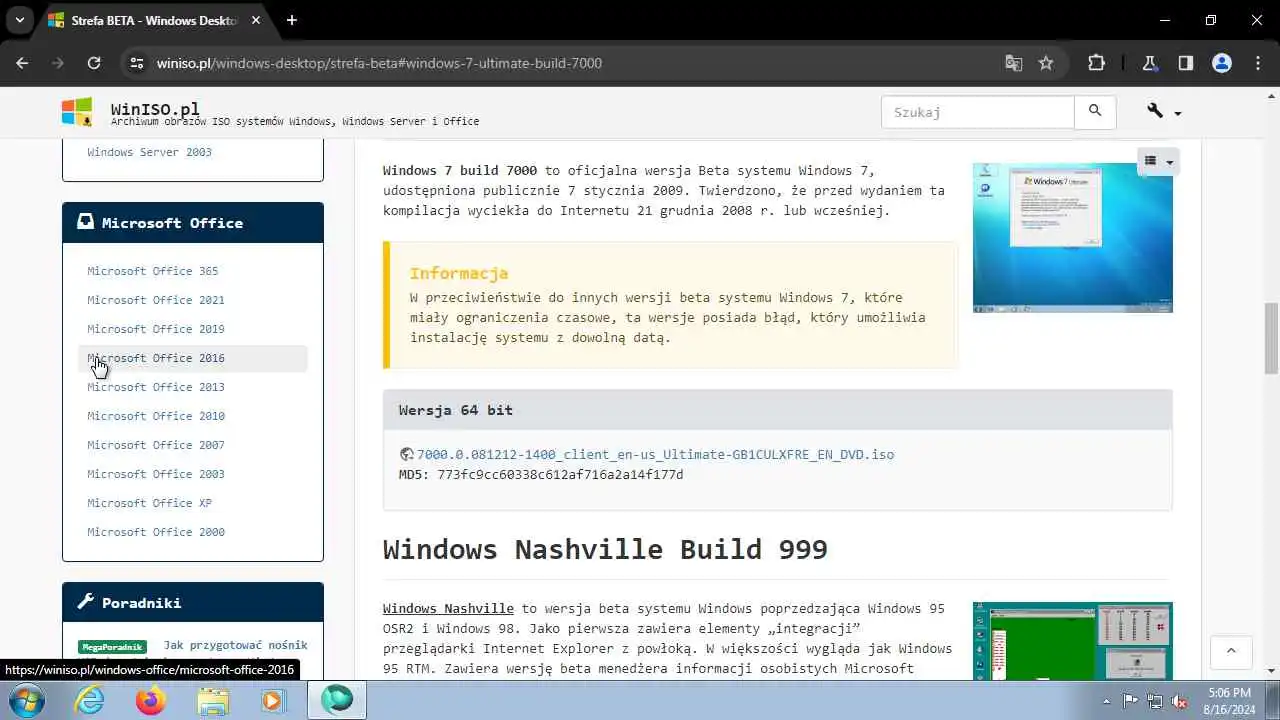1280x720 pixels.
Task: Bookmark this page with the star icon
Action: (x=1046, y=63)
